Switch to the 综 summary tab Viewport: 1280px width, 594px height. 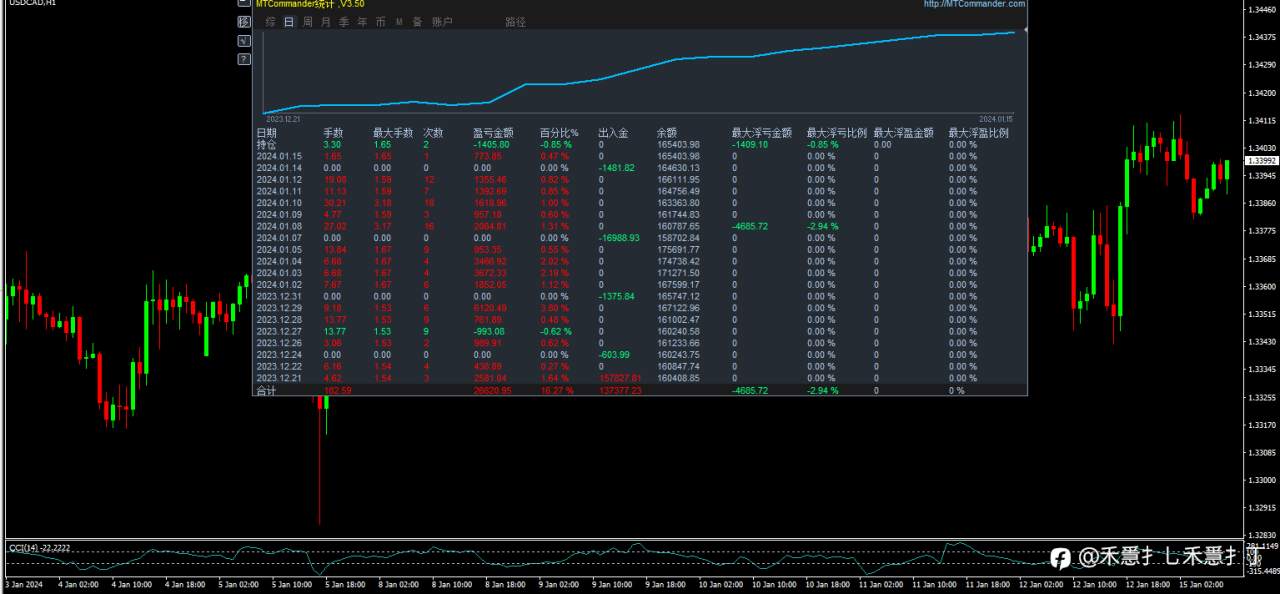pos(271,22)
